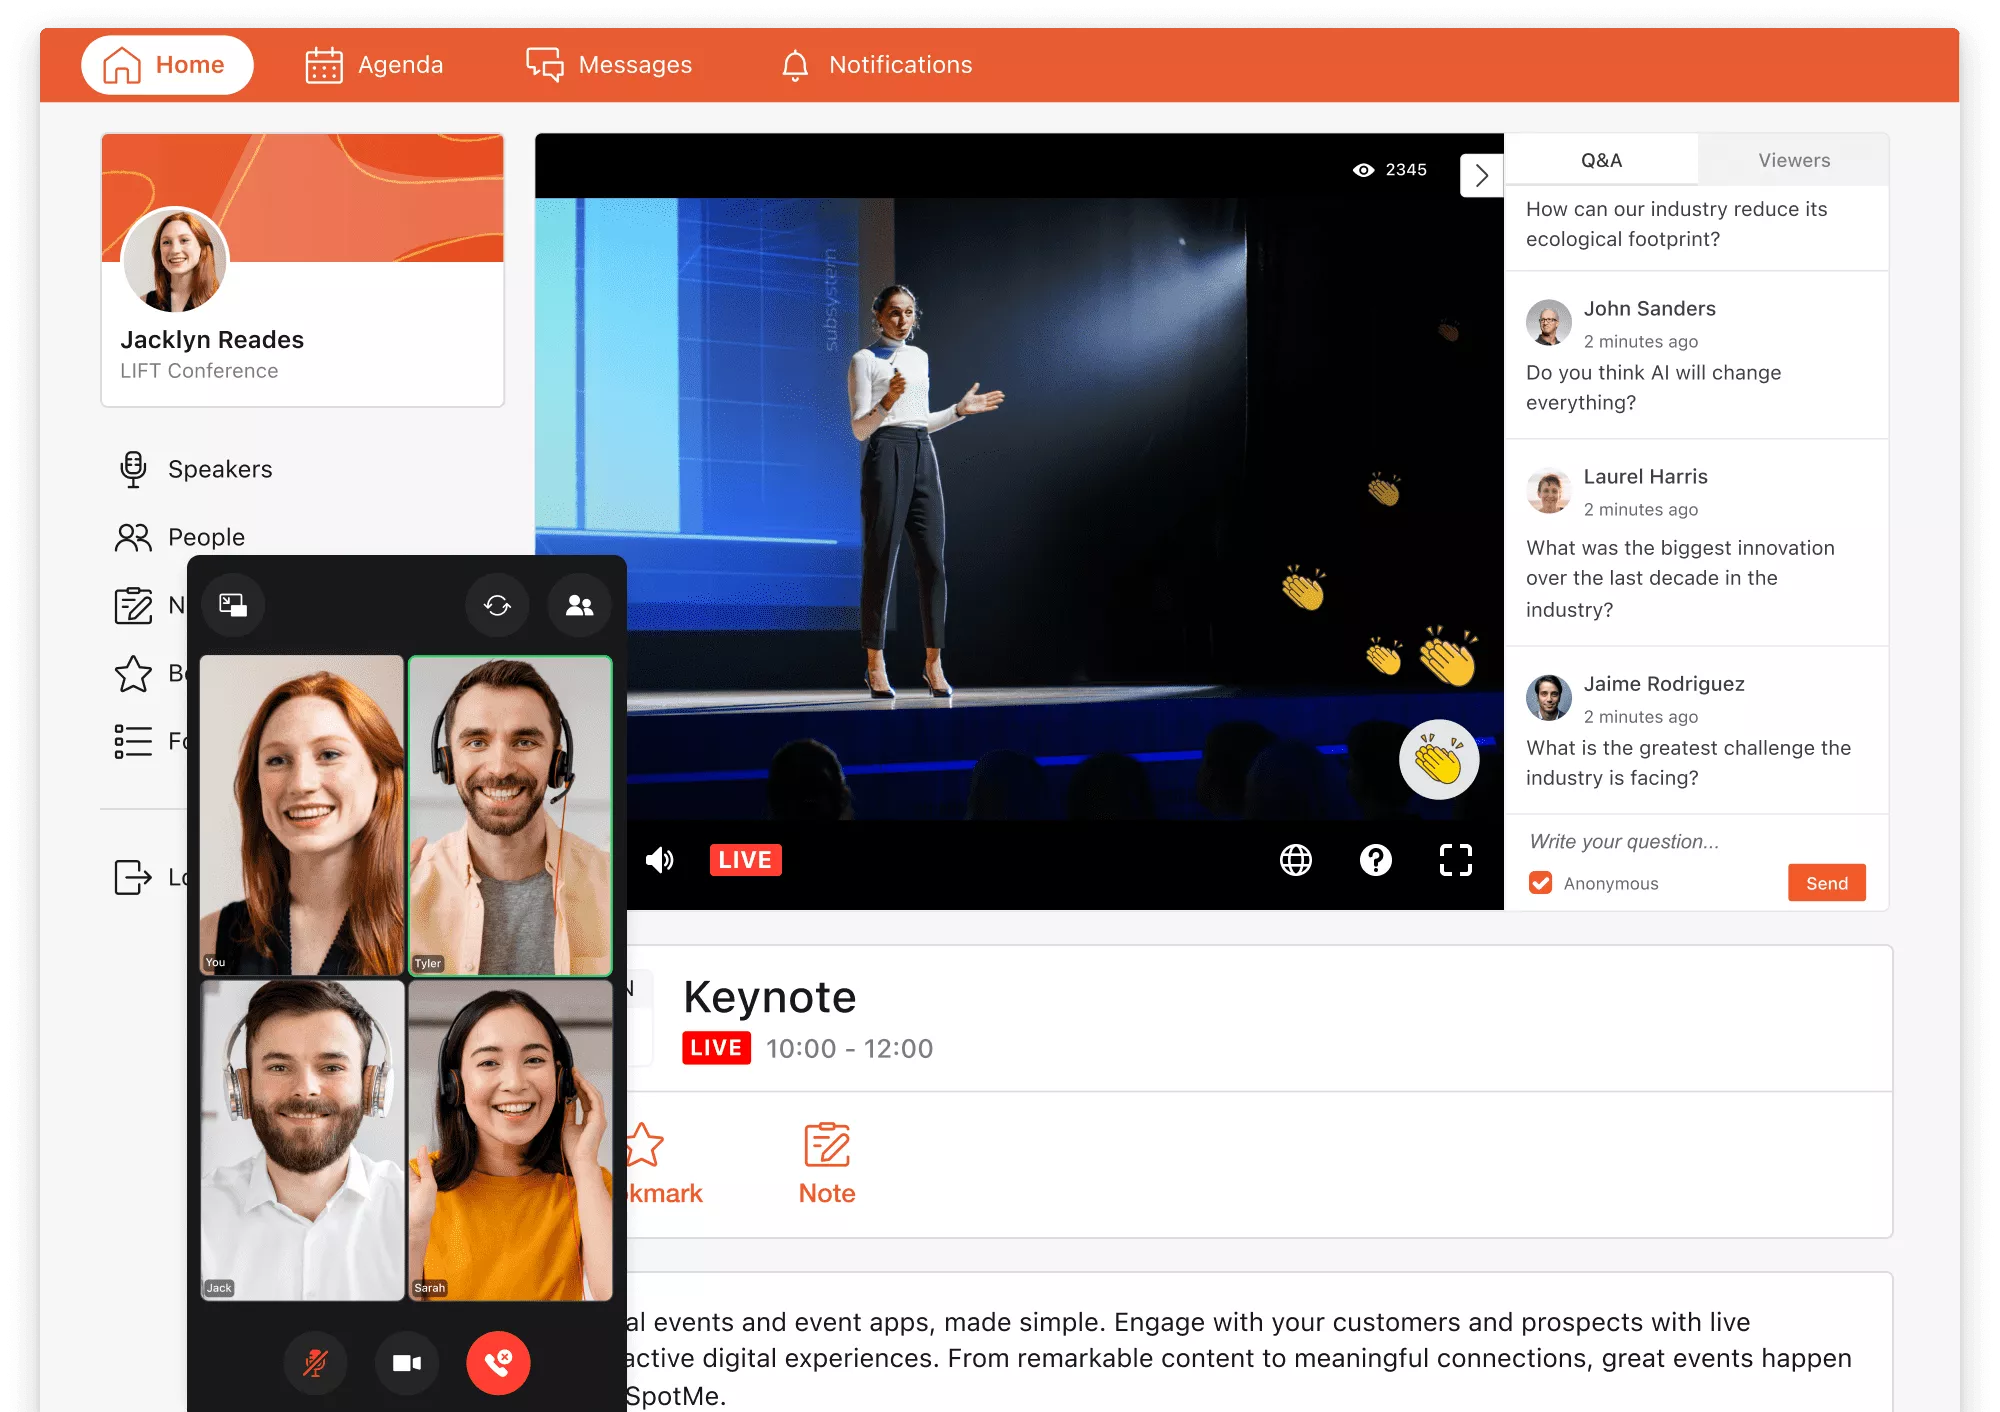
Task: Click Jaime Rodriguez's avatar in Q&A
Action: coord(1548,697)
